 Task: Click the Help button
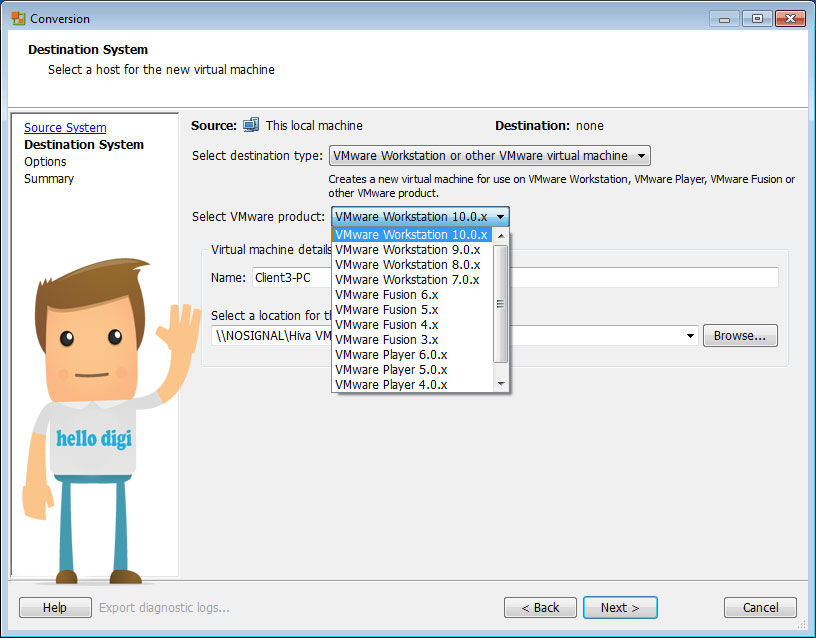tap(55, 607)
